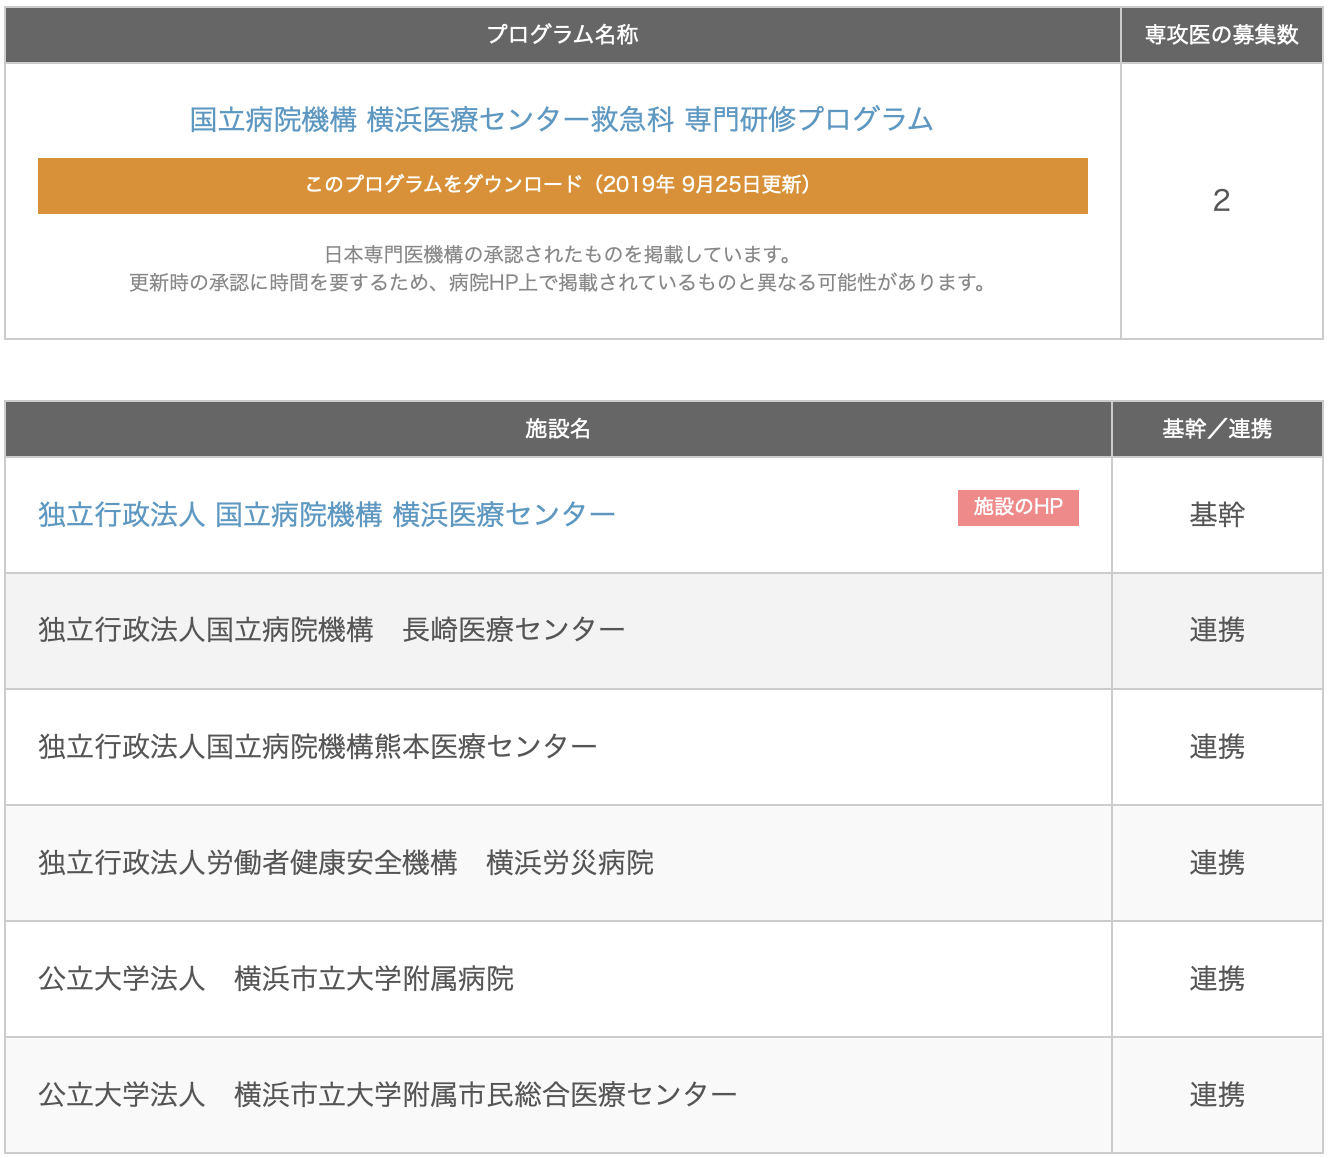
Task: Click the 施設名 column header
Action: tap(558, 429)
